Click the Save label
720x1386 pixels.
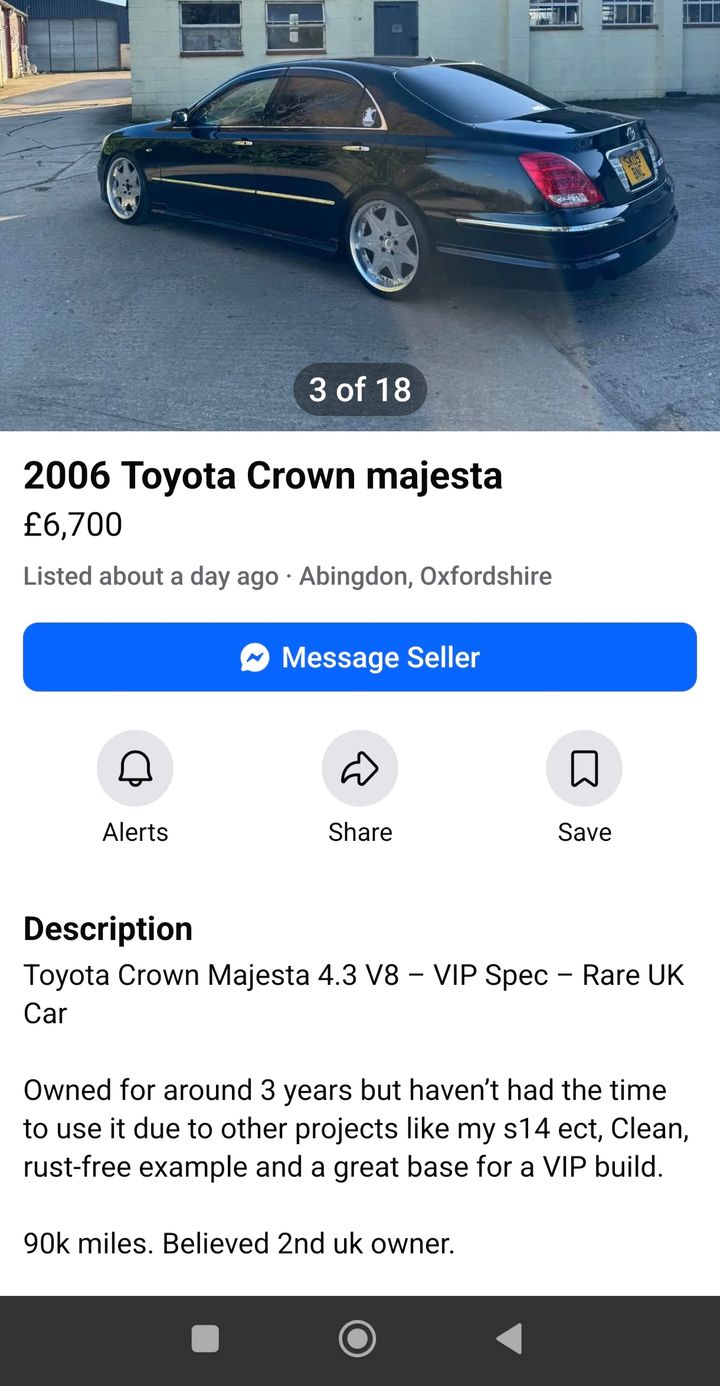(584, 832)
